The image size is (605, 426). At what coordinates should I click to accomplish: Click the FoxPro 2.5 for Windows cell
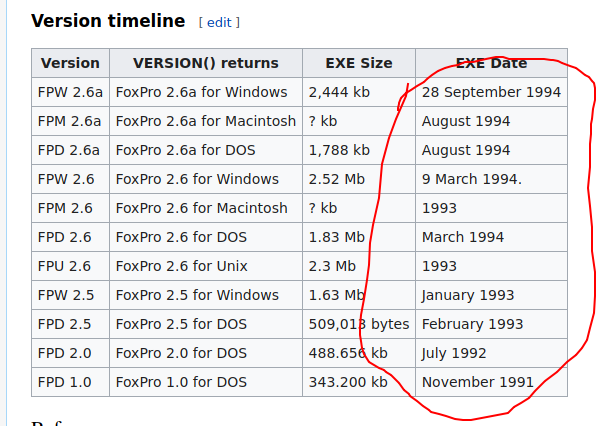pos(206,295)
